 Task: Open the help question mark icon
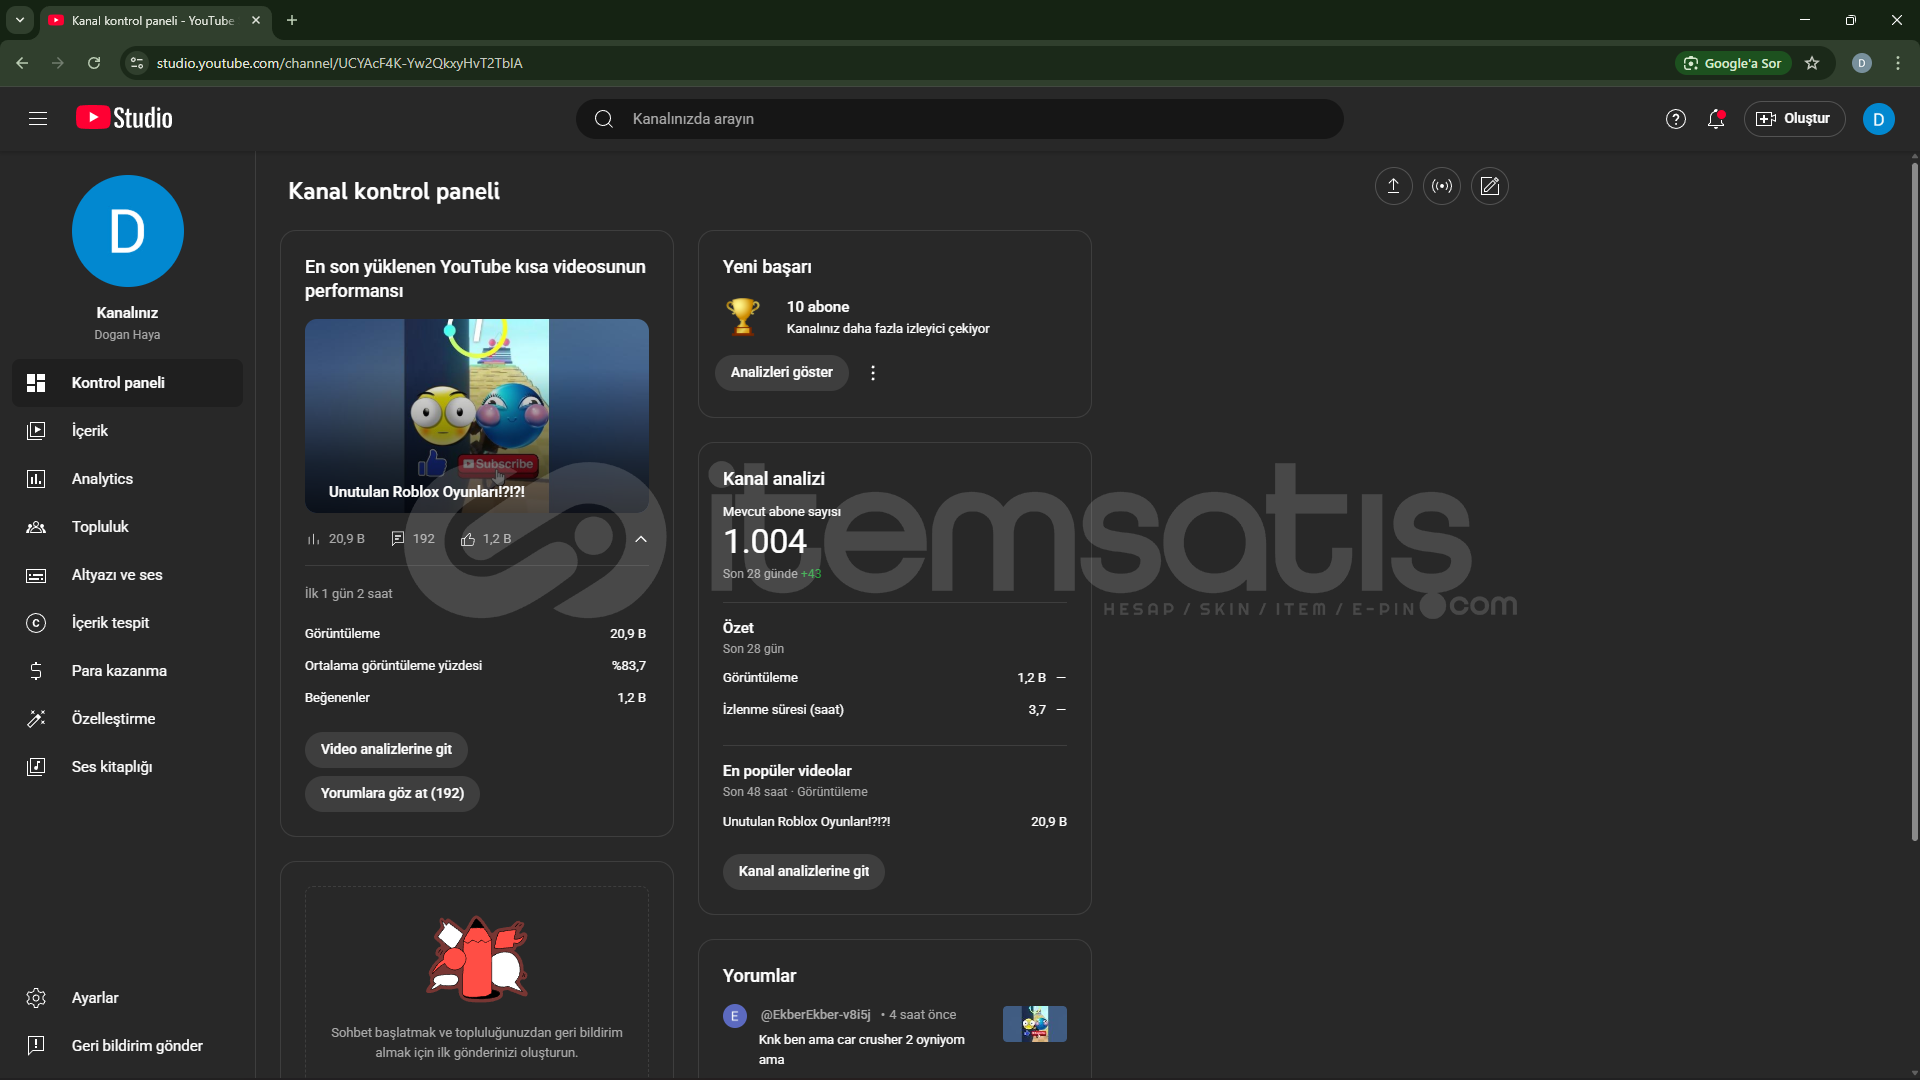point(1675,119)
